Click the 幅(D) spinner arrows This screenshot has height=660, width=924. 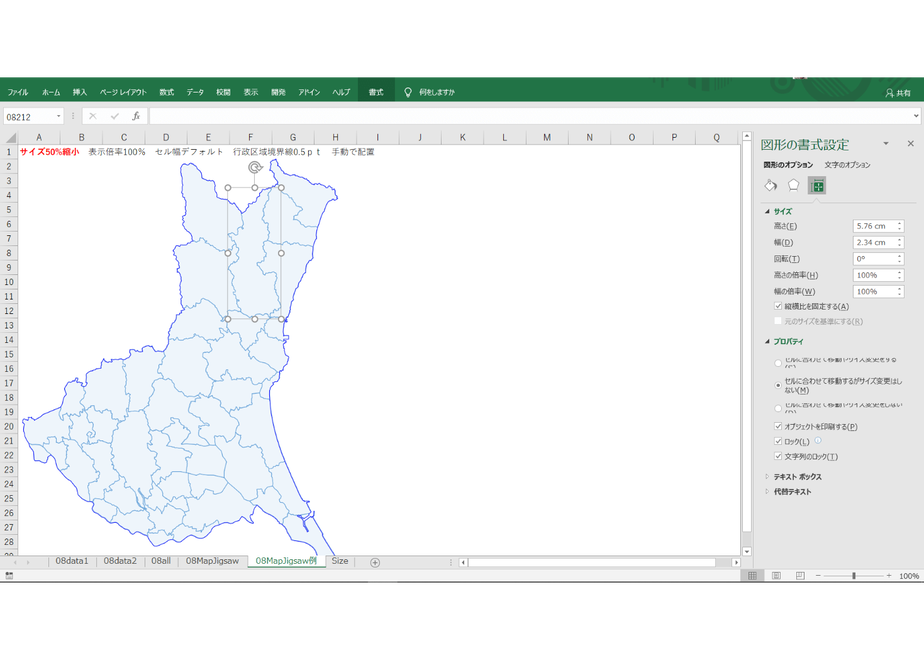(900, 242)
